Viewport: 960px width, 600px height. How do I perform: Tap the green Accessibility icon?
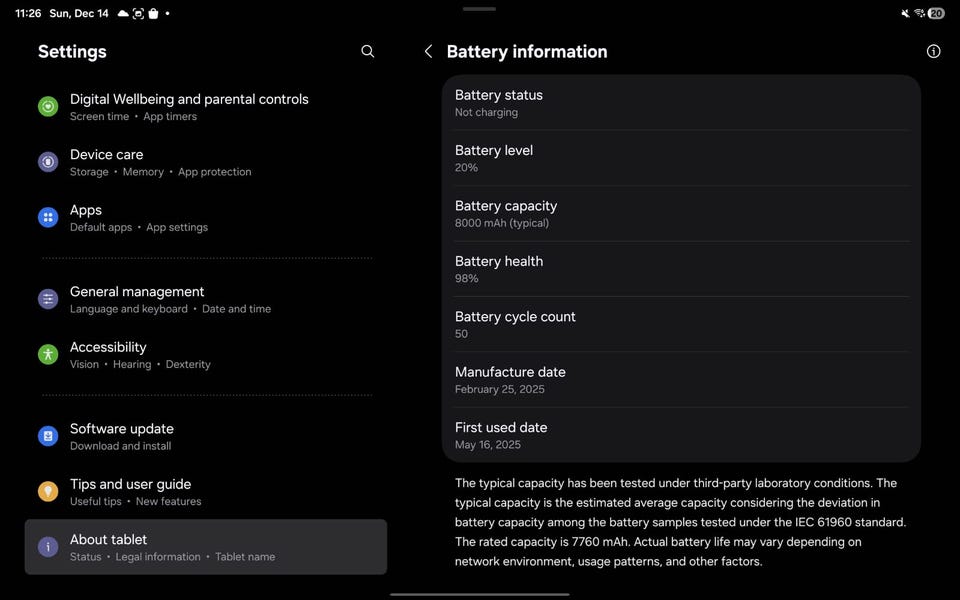[x=48, y=354]
